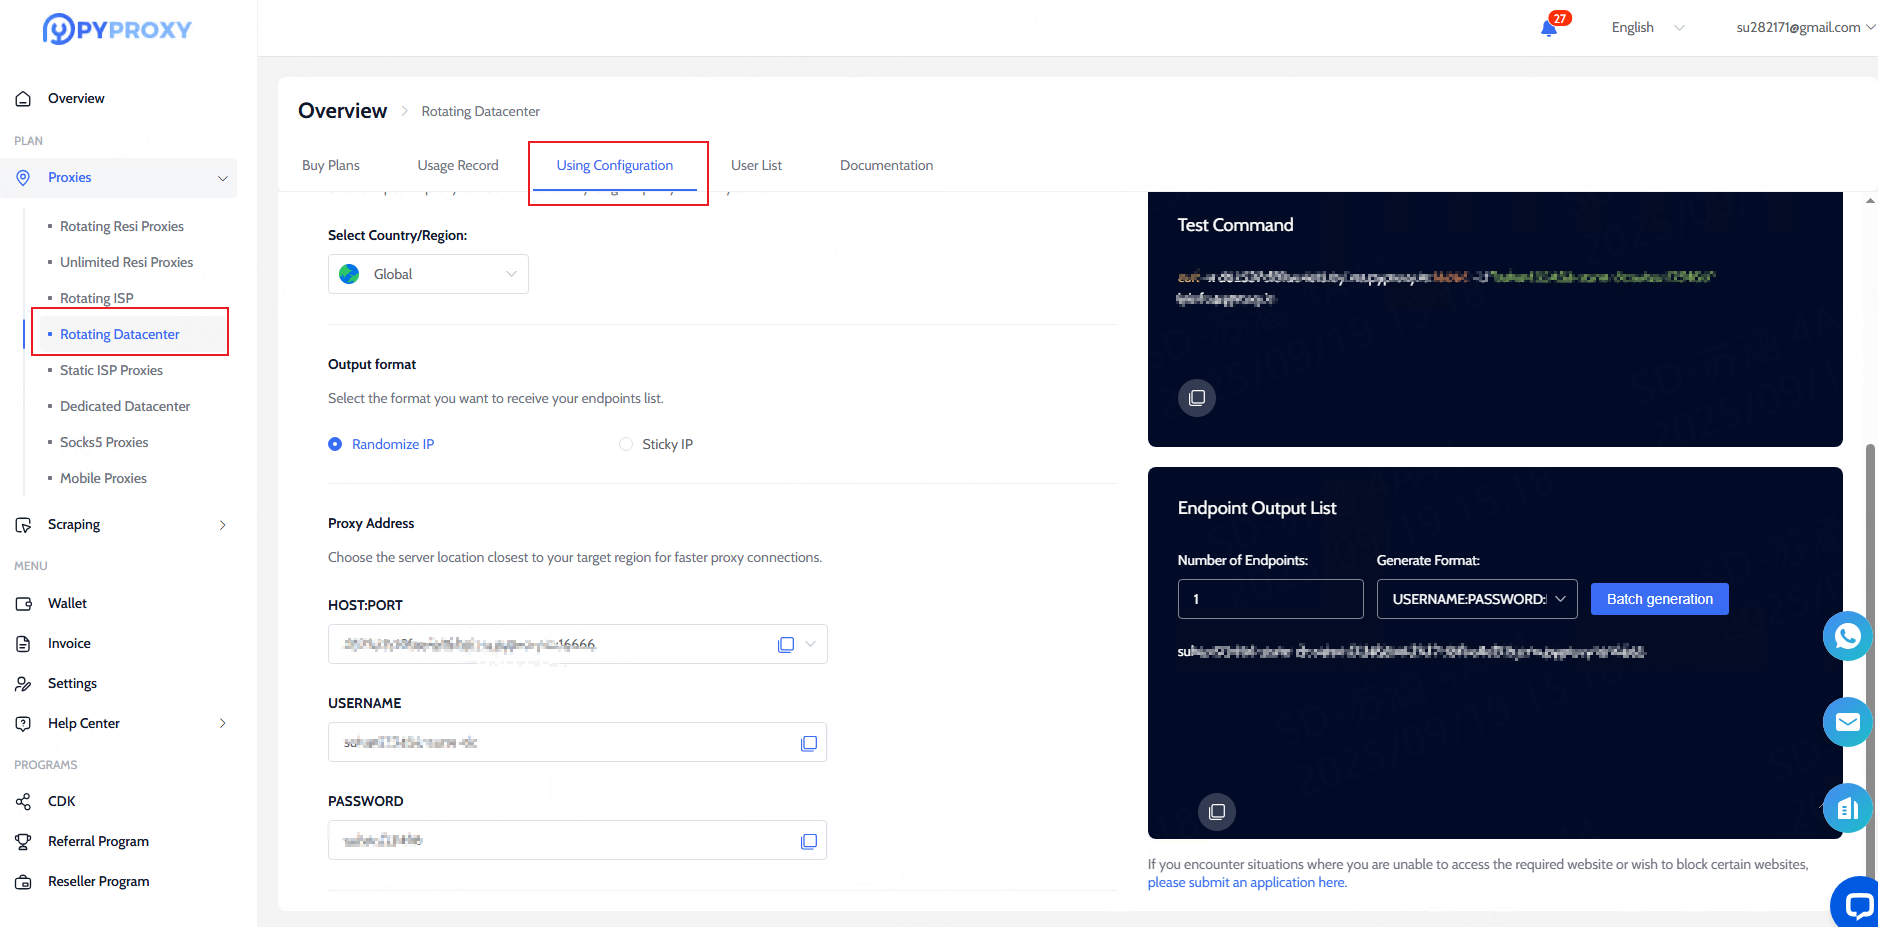
Task: Open the Documentation tab
Action: [886, 166]
